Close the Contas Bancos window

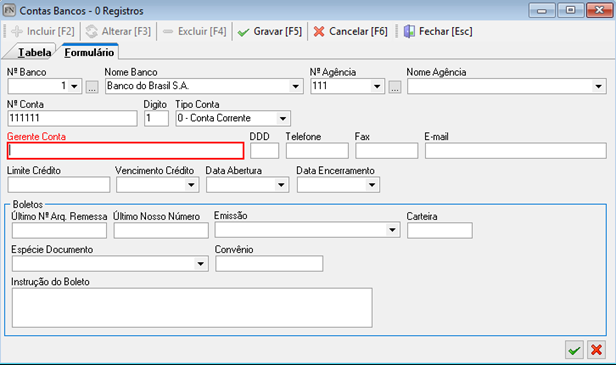tap(600, 10)
